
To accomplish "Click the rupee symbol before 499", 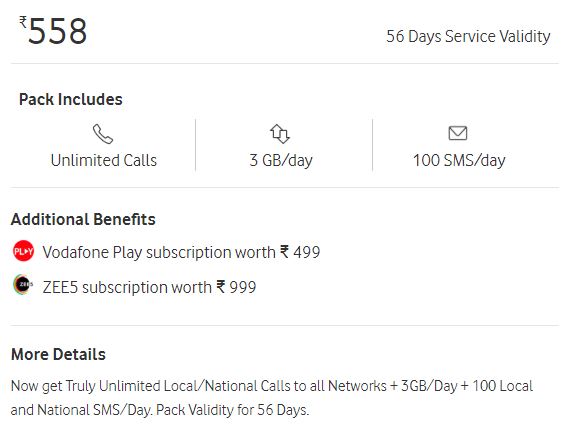I will coord(284,251).
